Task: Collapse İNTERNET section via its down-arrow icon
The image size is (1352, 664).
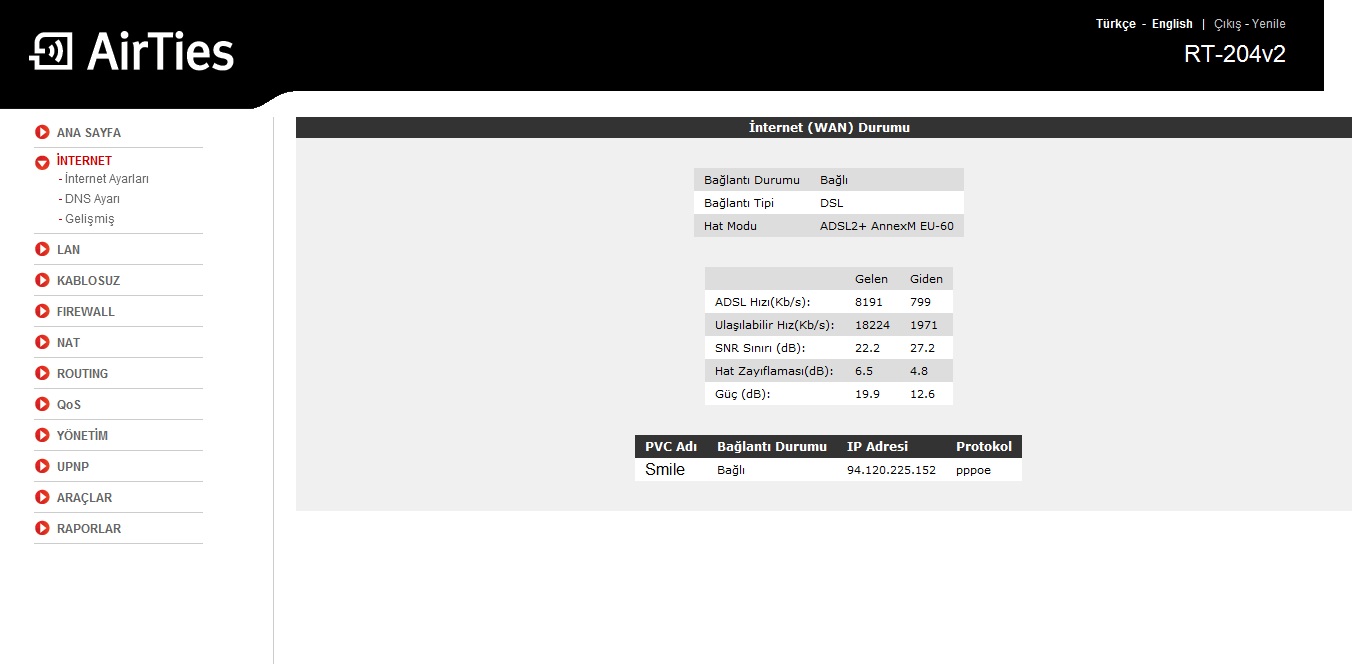Action: 42,162
